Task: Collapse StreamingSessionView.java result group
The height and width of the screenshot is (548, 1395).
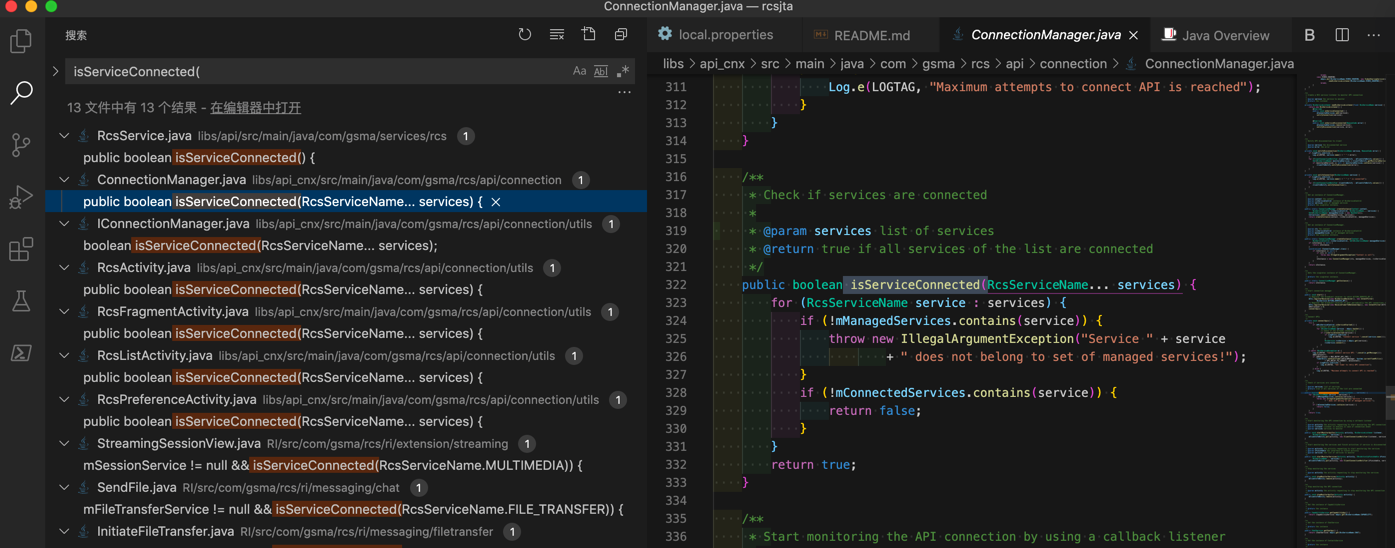Action: coord(64,444)
